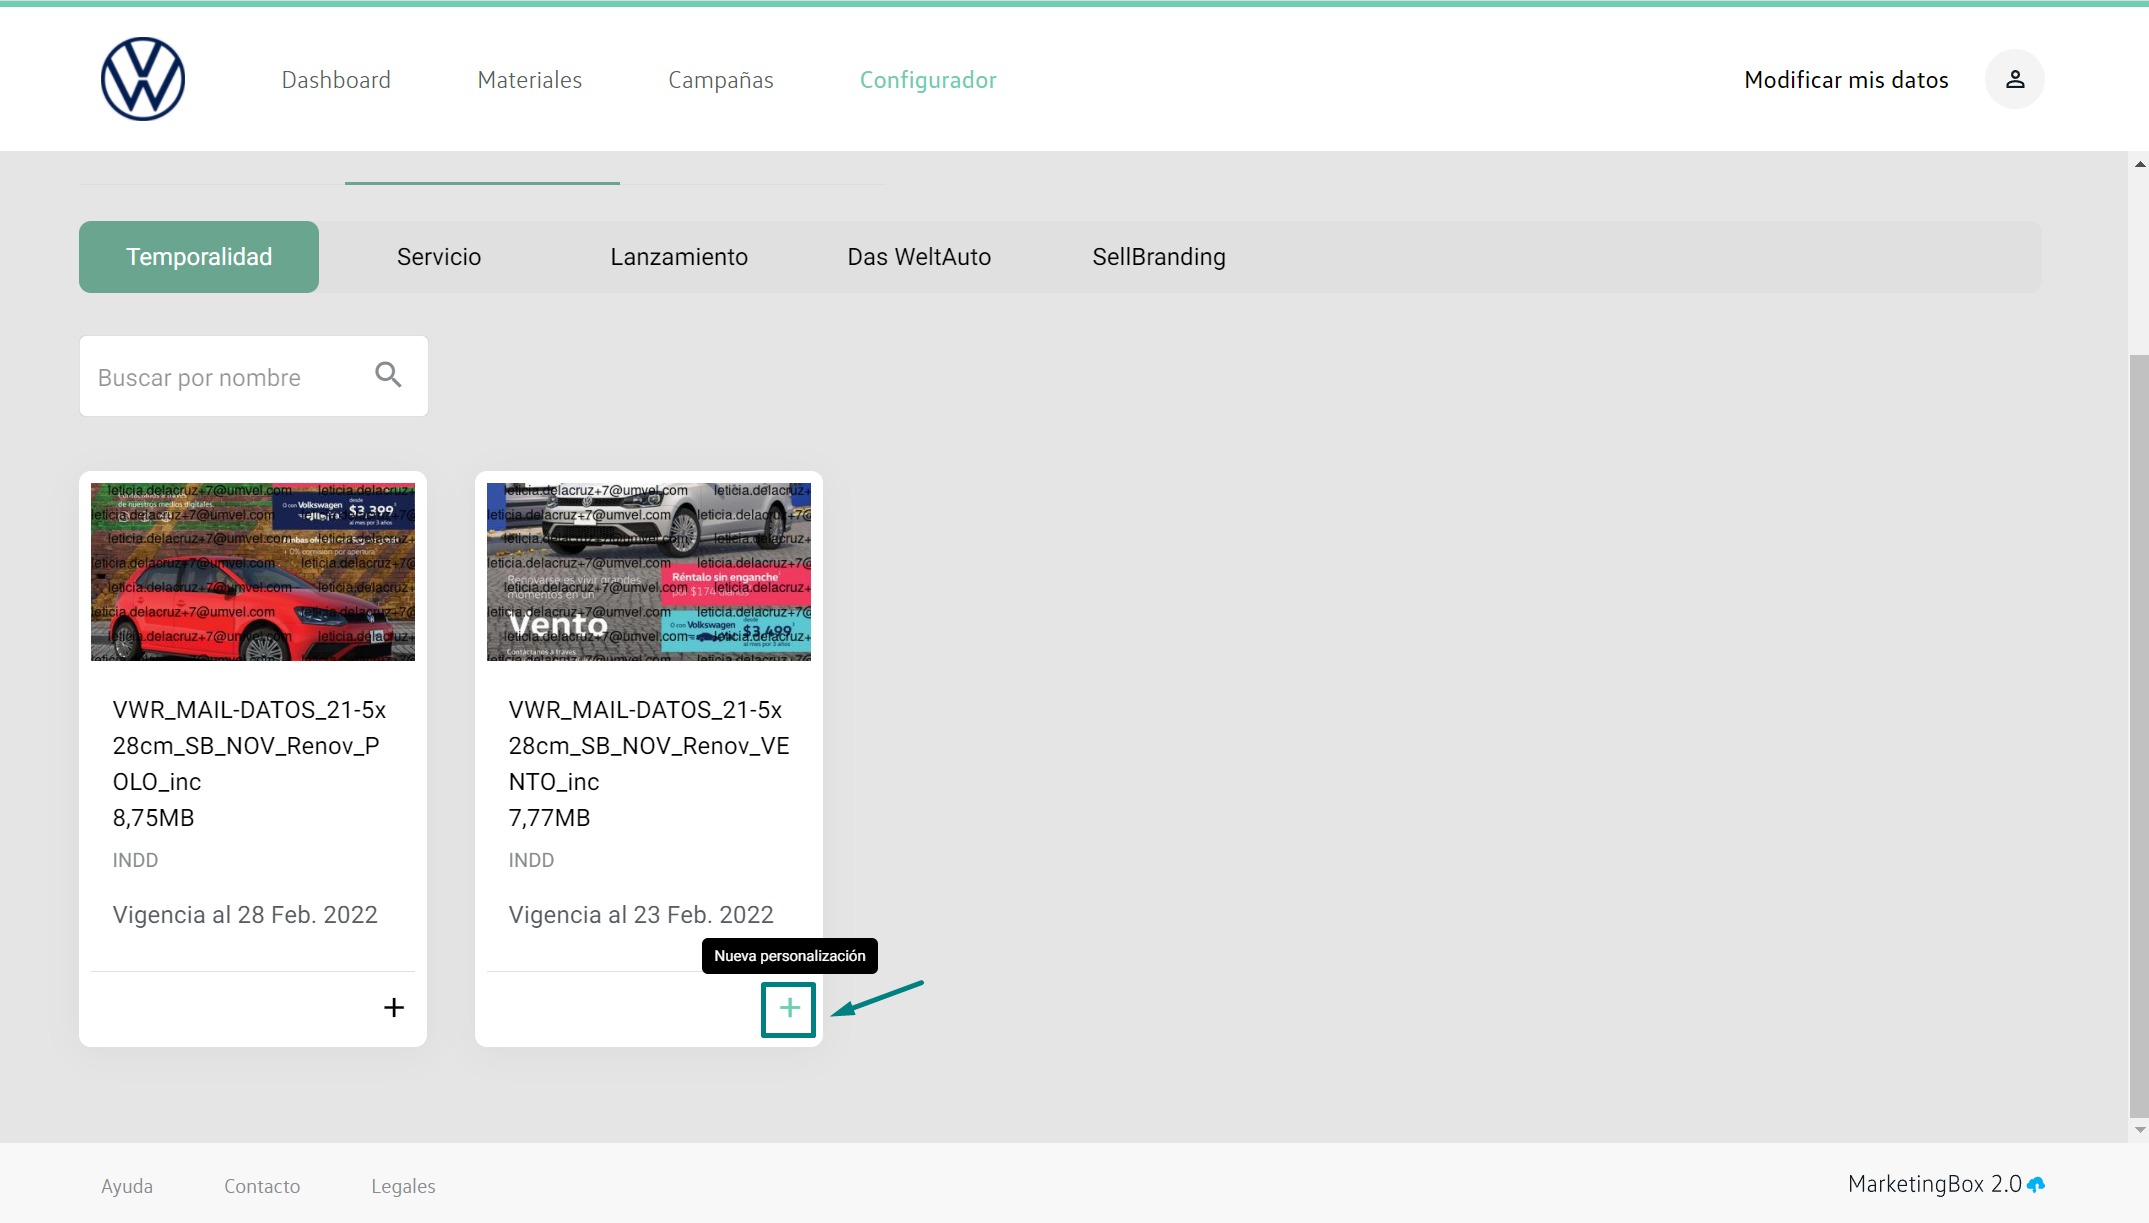The width and height of the screenshot is (2149, 1223).
Task: Open Campañas in navigation
Action: [720, 80]
